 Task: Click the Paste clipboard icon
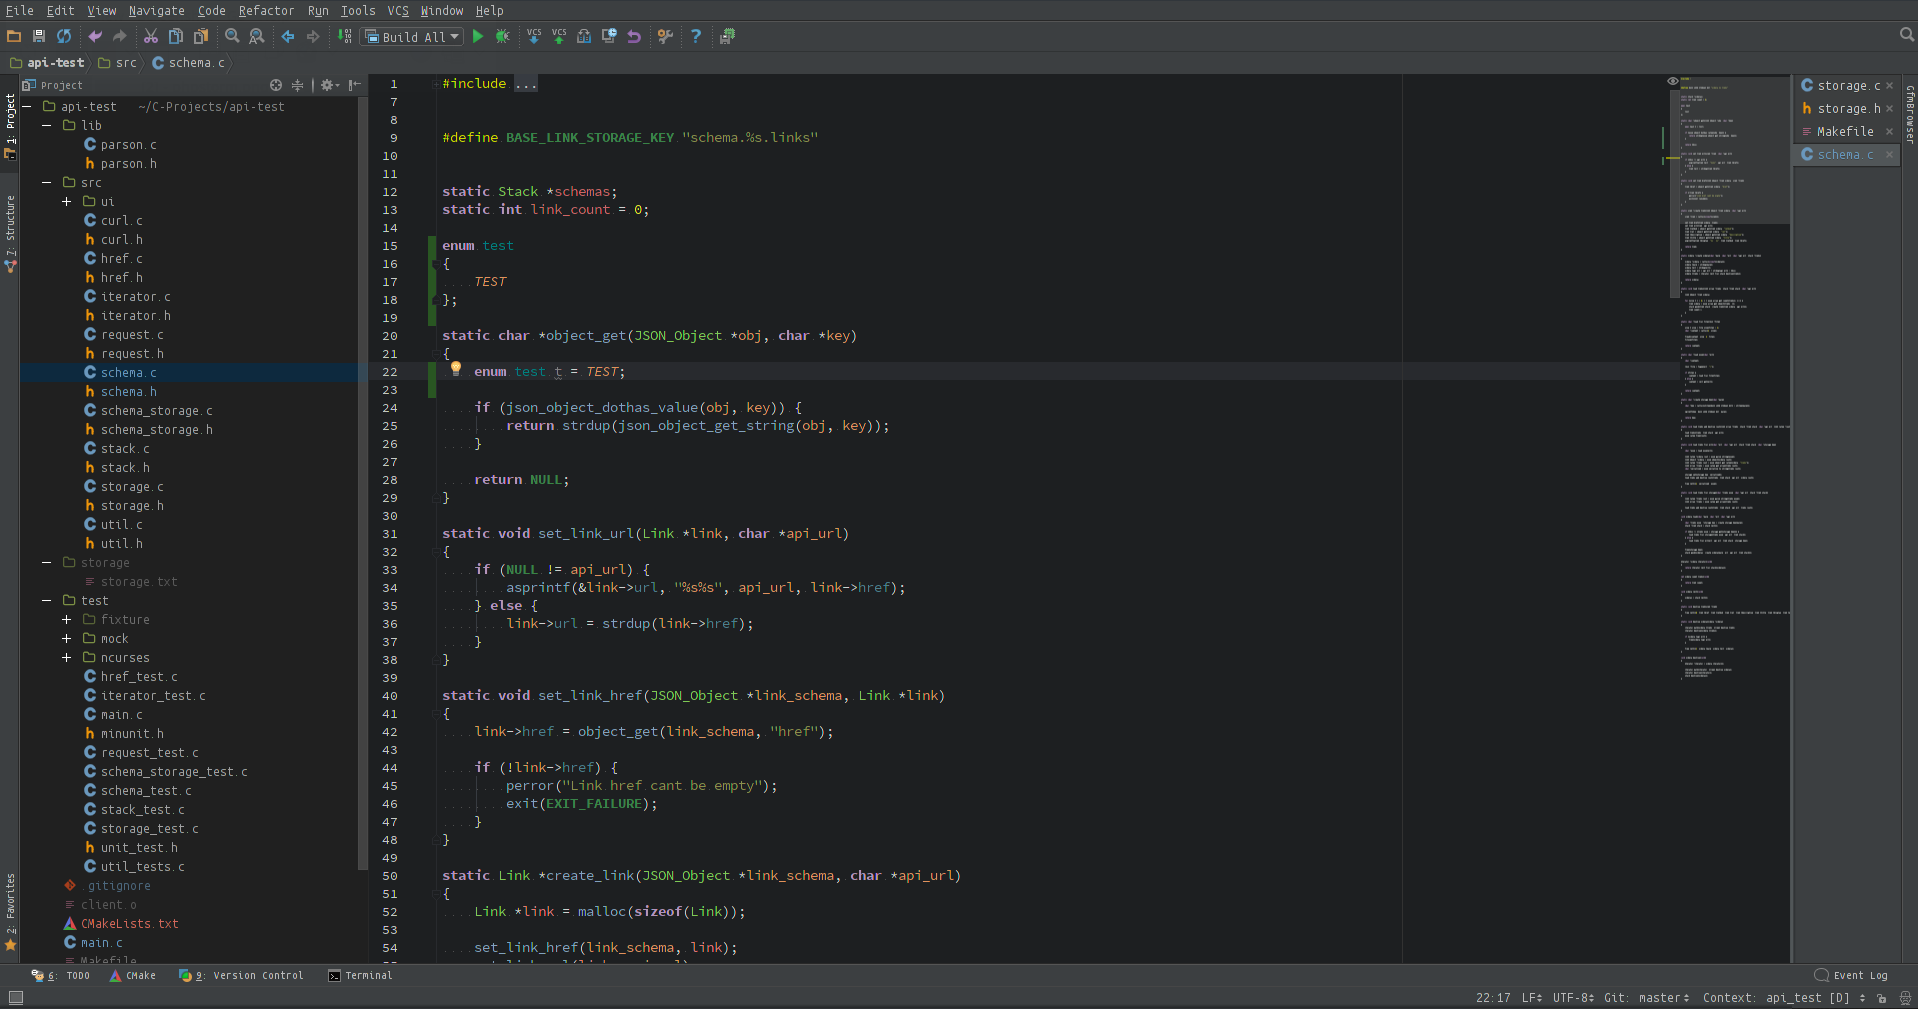[201, 36]
